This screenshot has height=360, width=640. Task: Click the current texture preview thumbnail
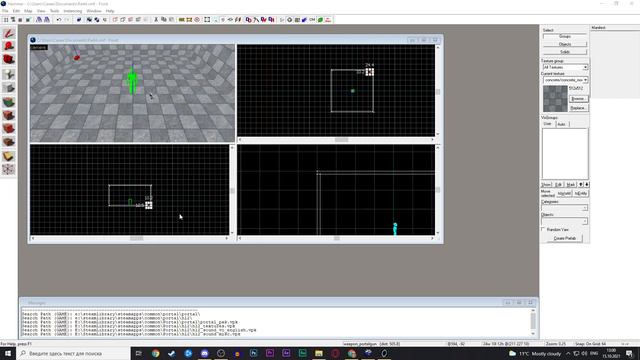click(x=555, y=98)
